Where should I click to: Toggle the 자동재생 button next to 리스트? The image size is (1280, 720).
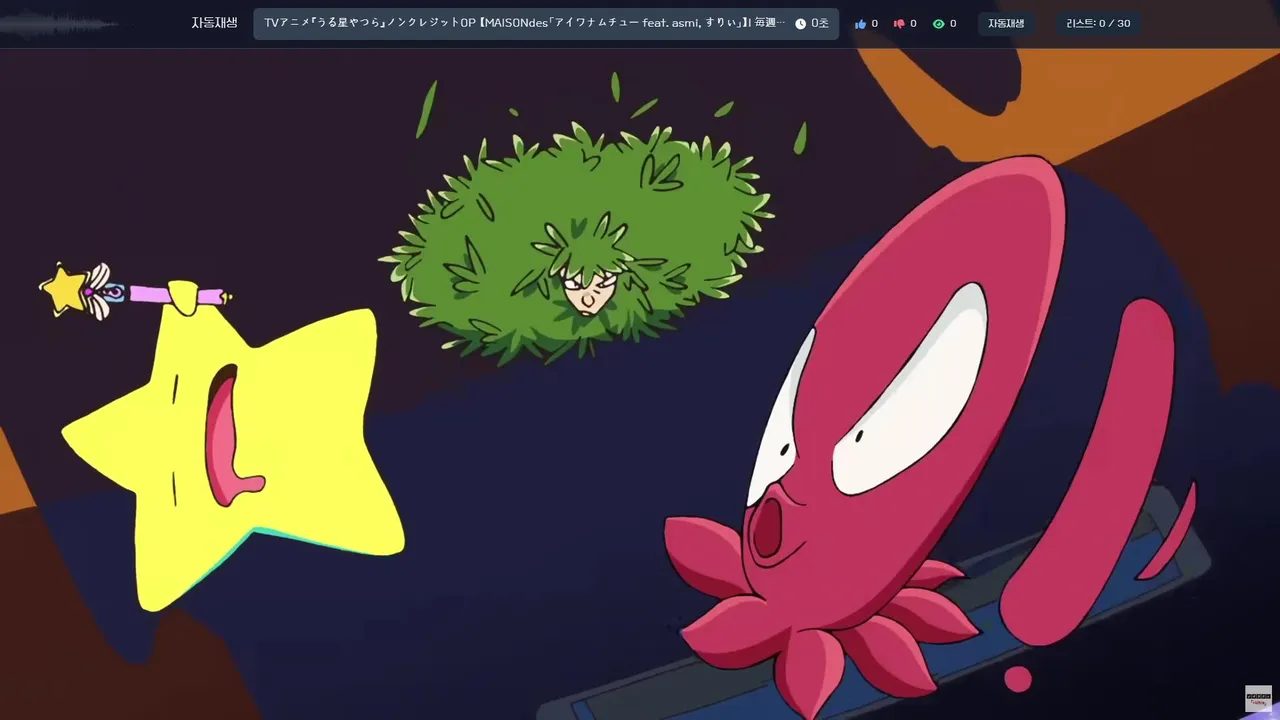pos(1006,23)
